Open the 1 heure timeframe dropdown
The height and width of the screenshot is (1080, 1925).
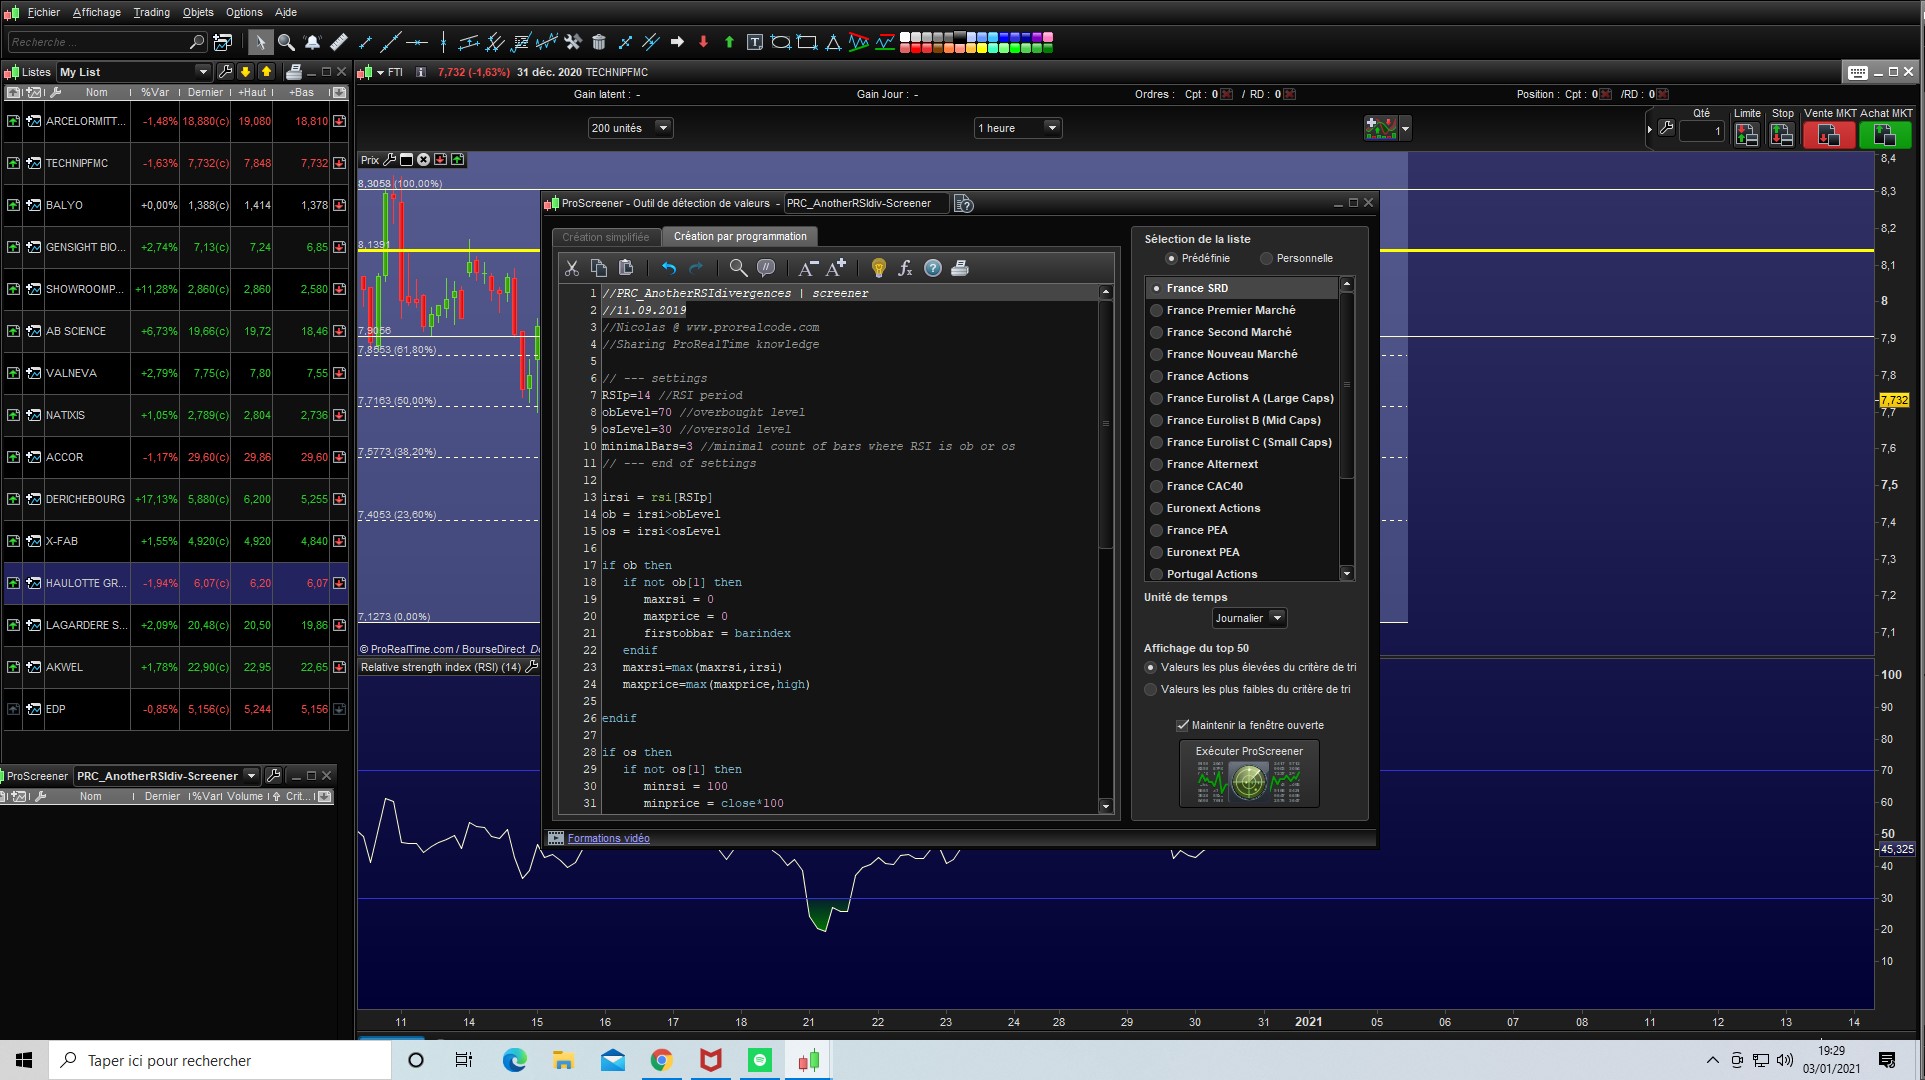pyautogui.click(x=1017, y=128)
